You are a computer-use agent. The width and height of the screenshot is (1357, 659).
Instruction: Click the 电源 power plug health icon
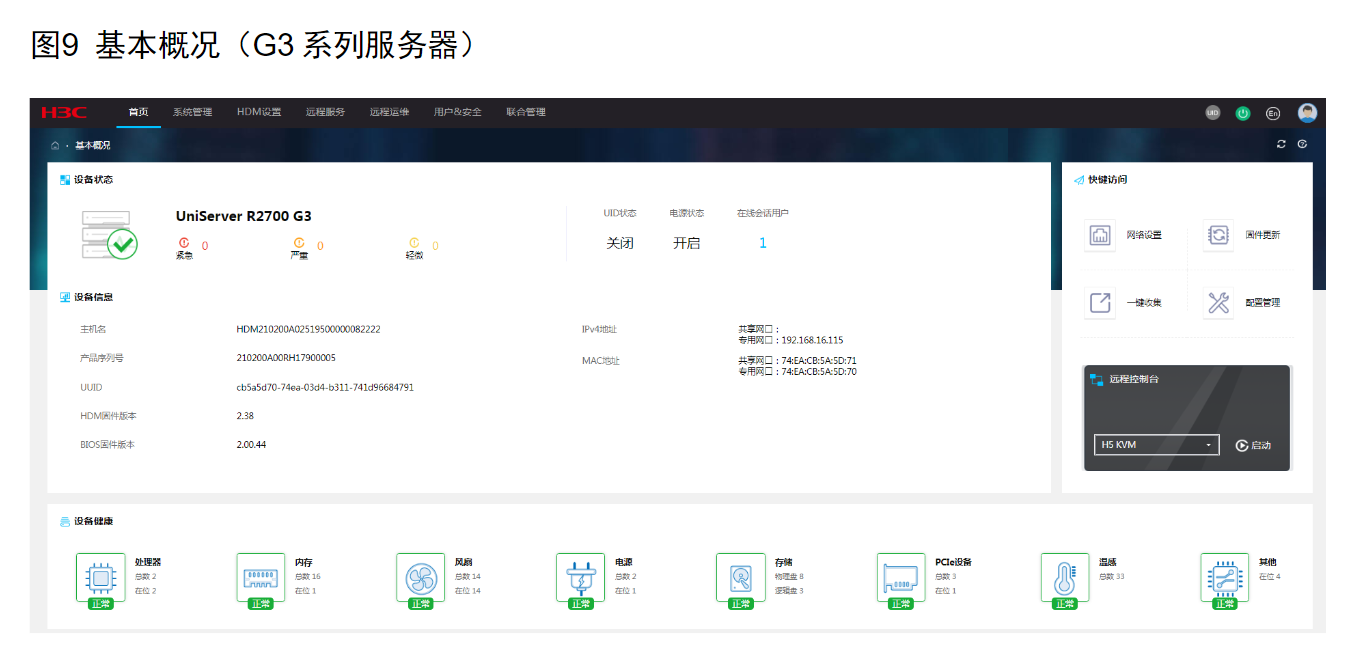pyautogui.click(x=580, y=577)
